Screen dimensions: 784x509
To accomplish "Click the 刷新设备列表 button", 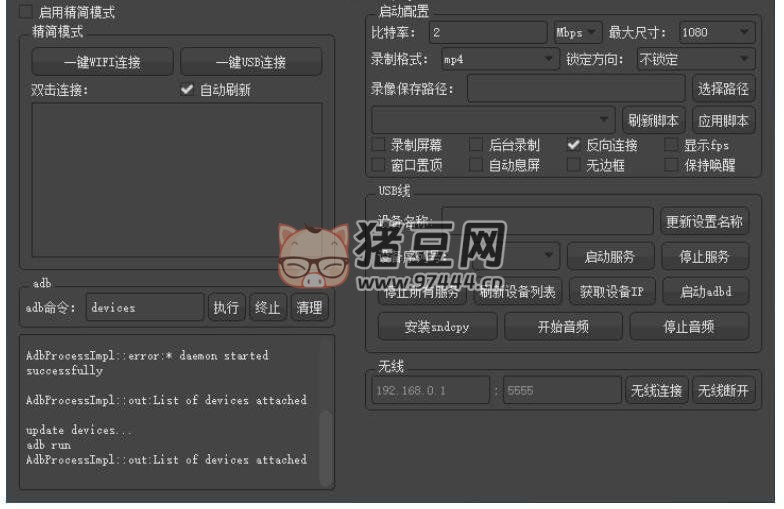I will pos(518,292).
